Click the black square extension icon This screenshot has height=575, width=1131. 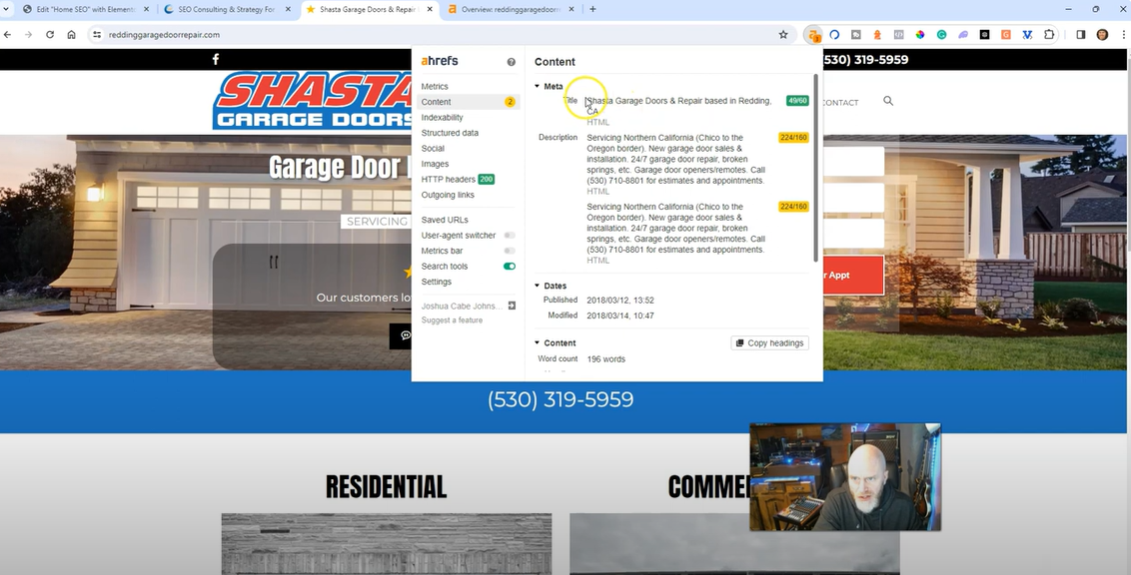coord(985,35)
